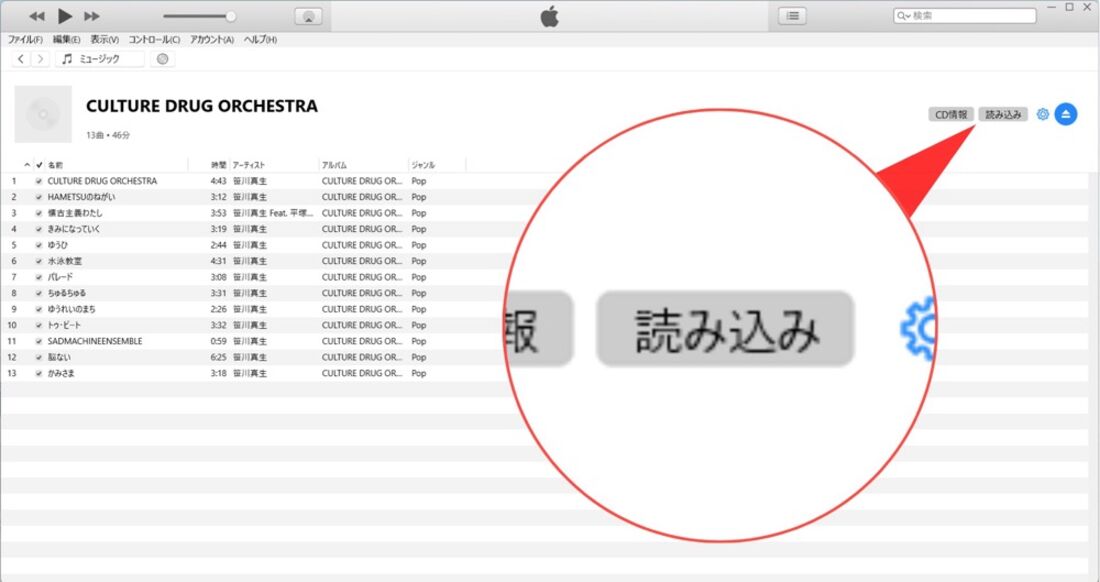
Task: Click the 13曲 • 46分 album summary text
Action: pos(108,135)
